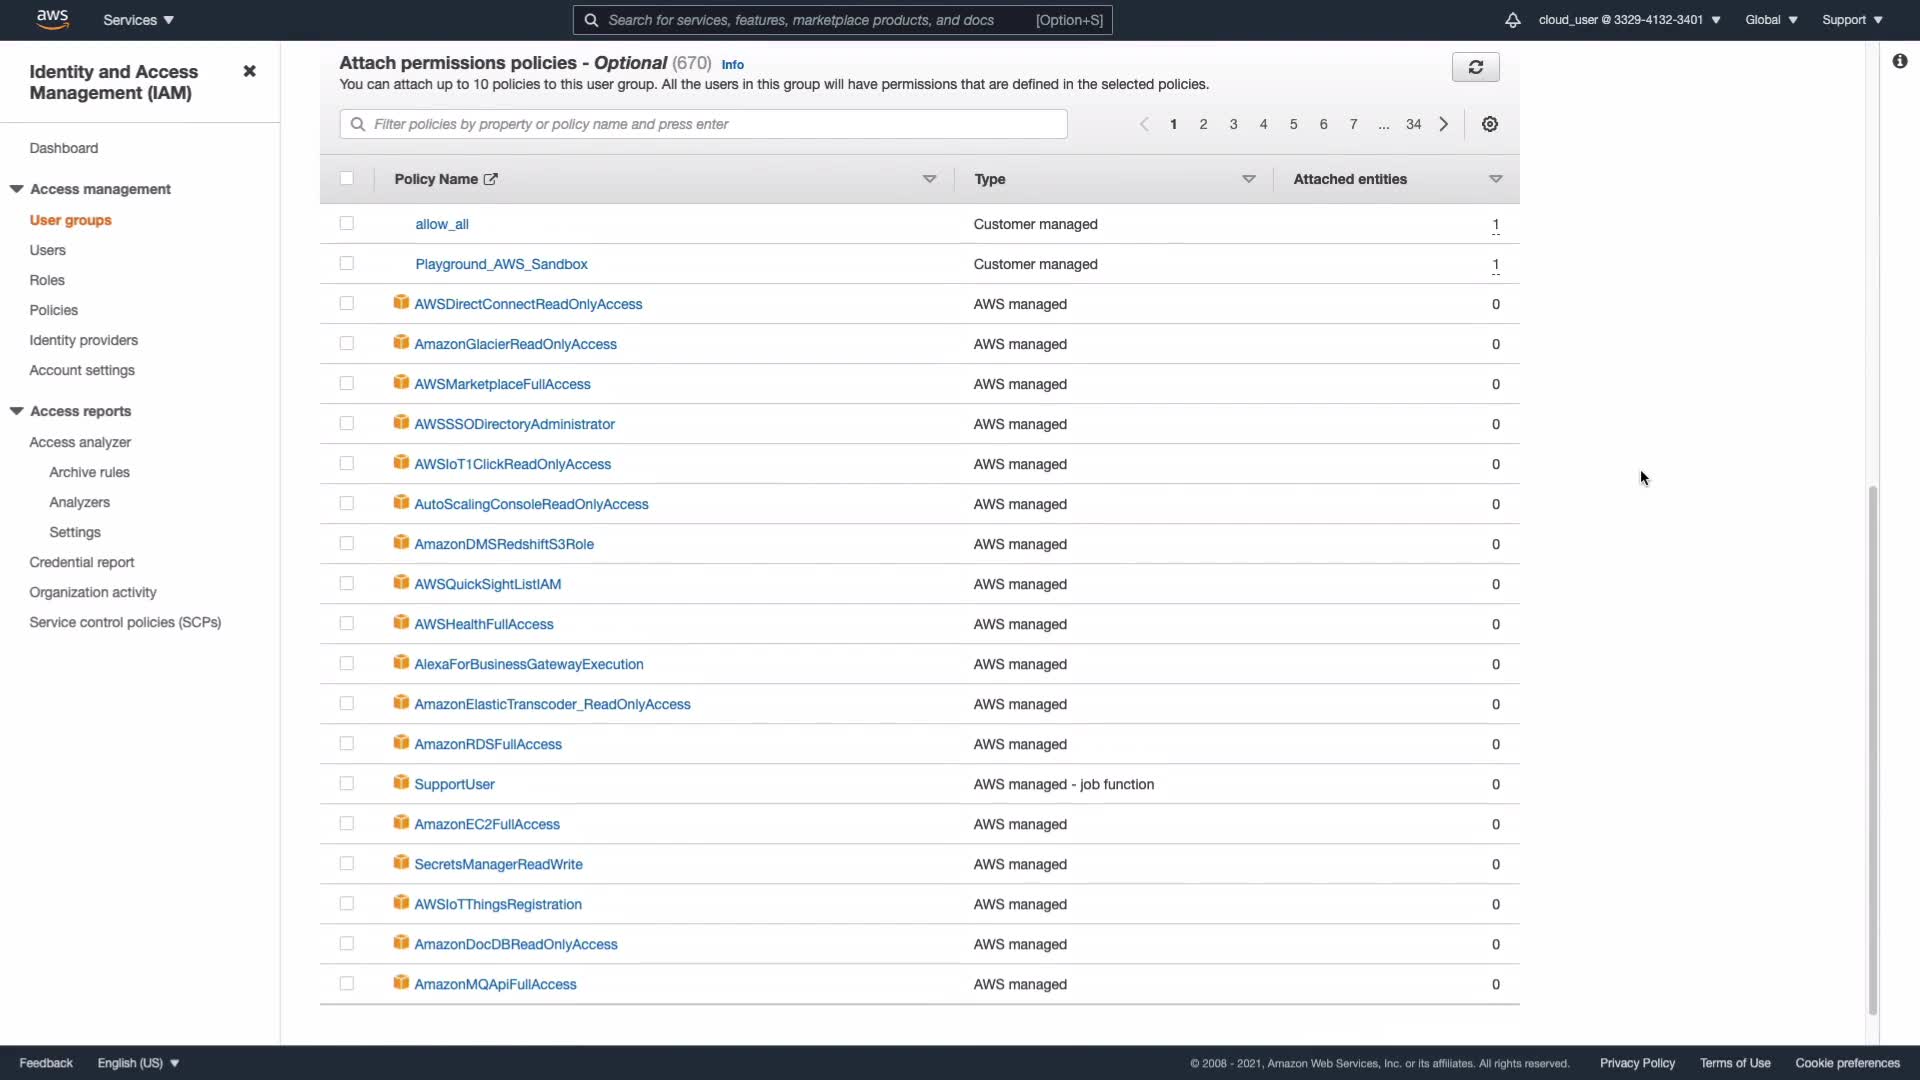Toggle the select-all policies header checkbox

(347, 179)
